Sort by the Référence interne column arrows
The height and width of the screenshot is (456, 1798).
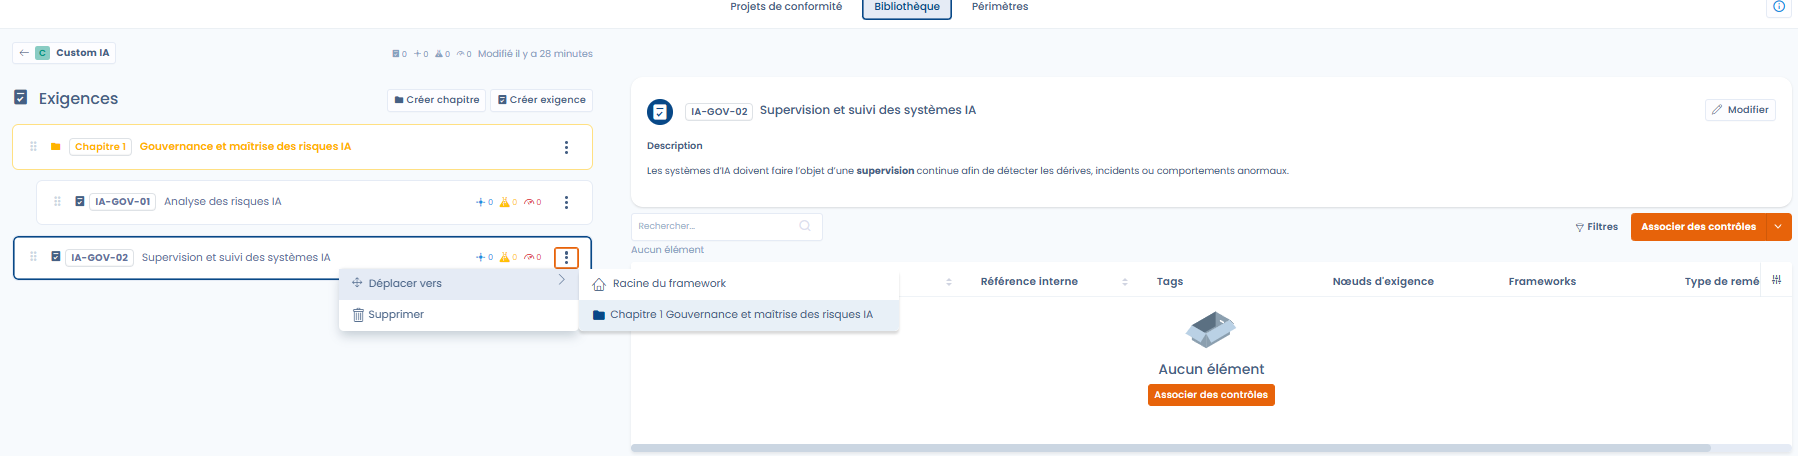pos(1125,282)
